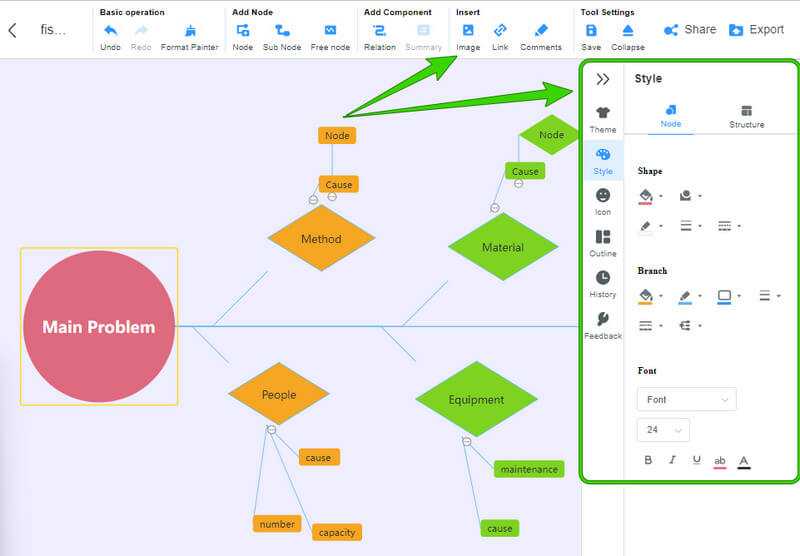Screen dimensions: 800x556
Task: Select the maintenance node
Action: pos(529,469)
